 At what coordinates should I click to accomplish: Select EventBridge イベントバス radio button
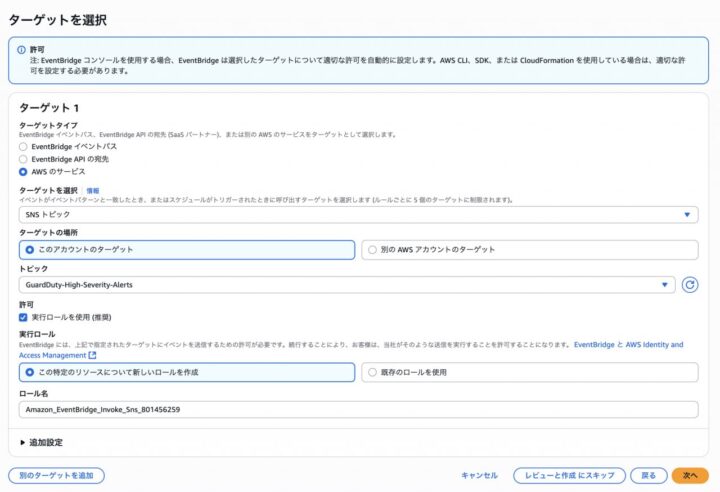click(24, 146)
